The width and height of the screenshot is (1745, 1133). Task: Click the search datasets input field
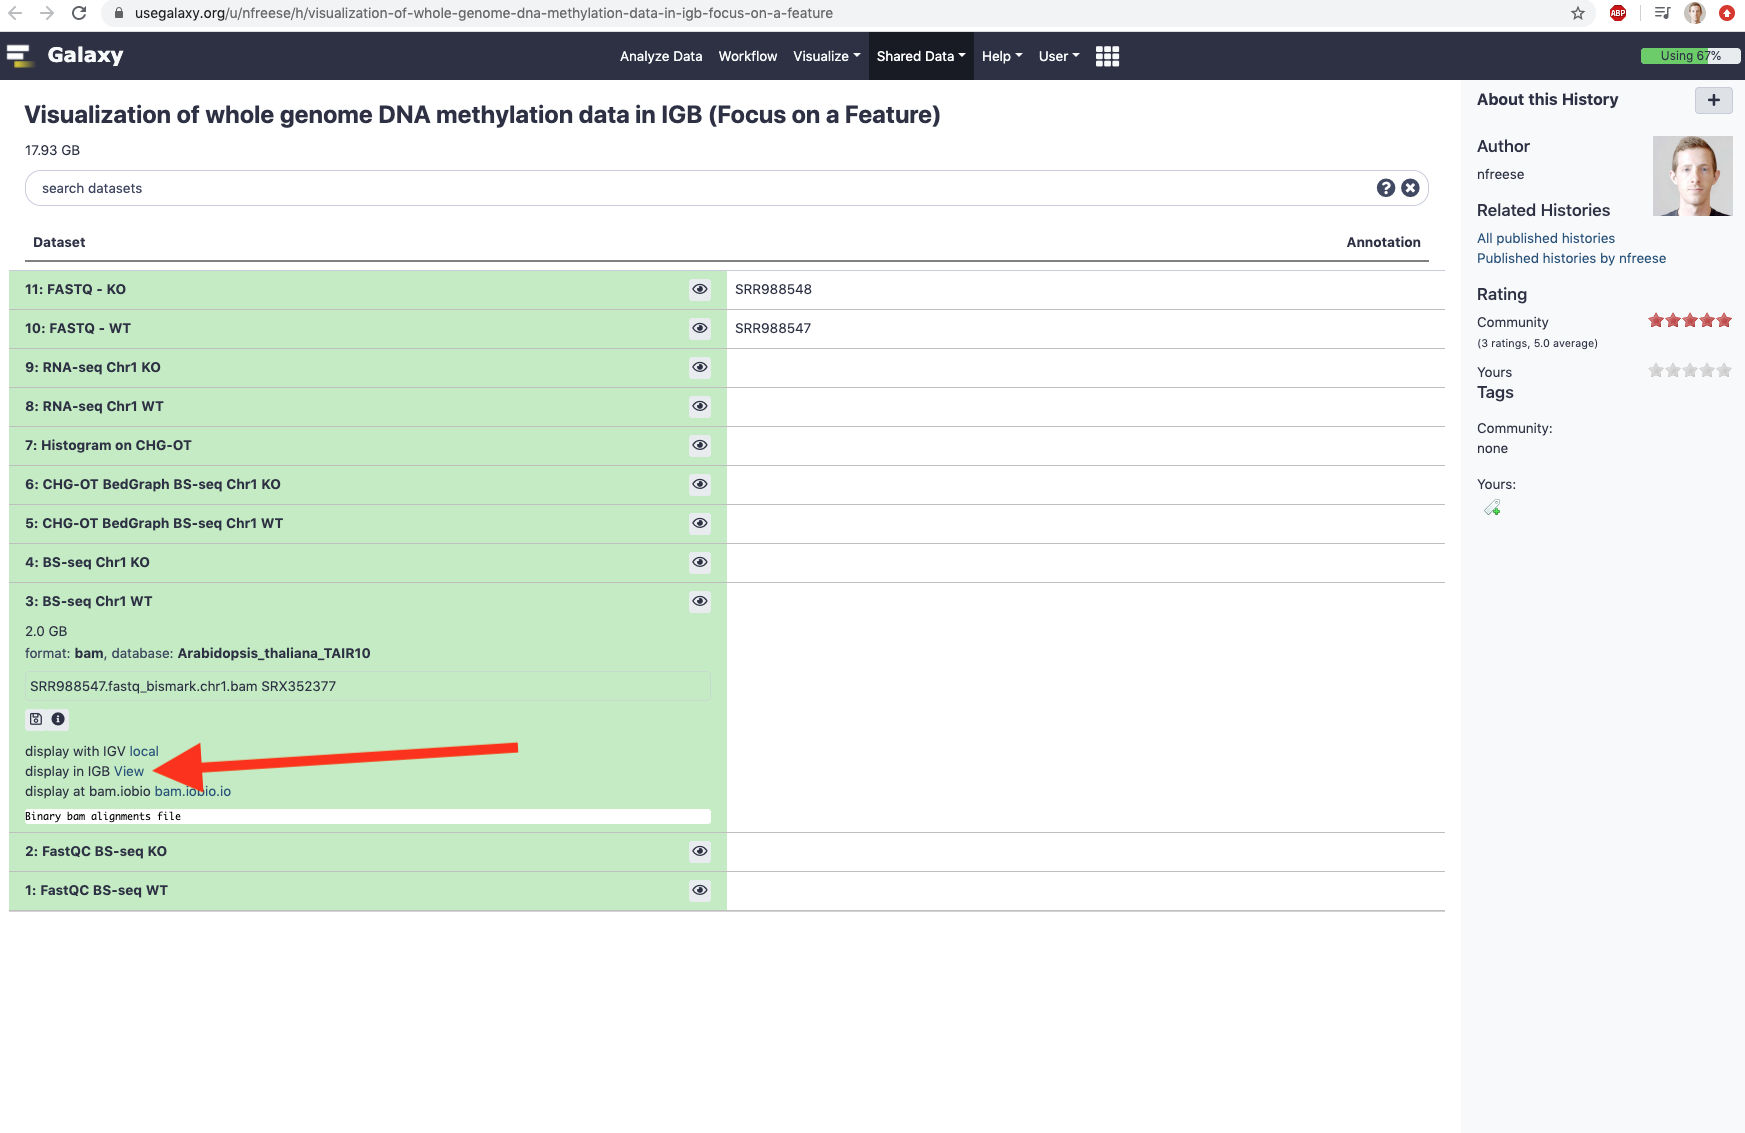[700, 188]
